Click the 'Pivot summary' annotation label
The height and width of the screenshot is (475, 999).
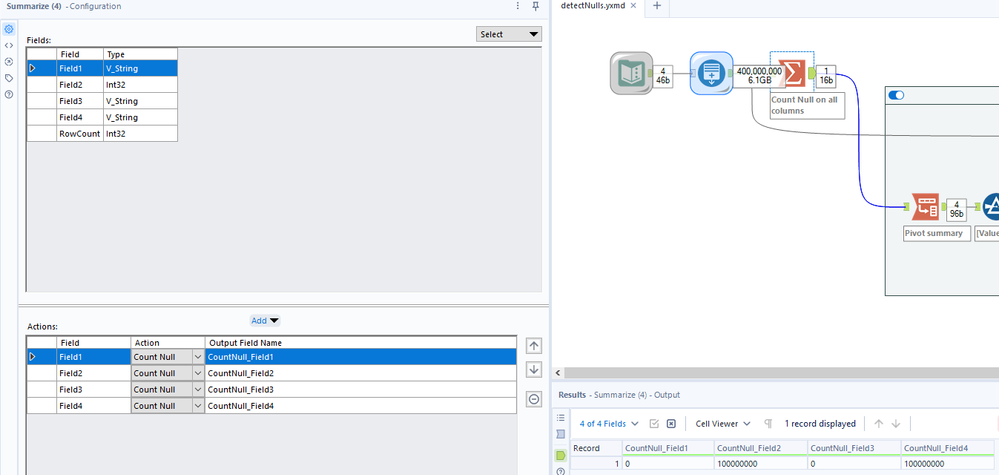coord(937,233)
